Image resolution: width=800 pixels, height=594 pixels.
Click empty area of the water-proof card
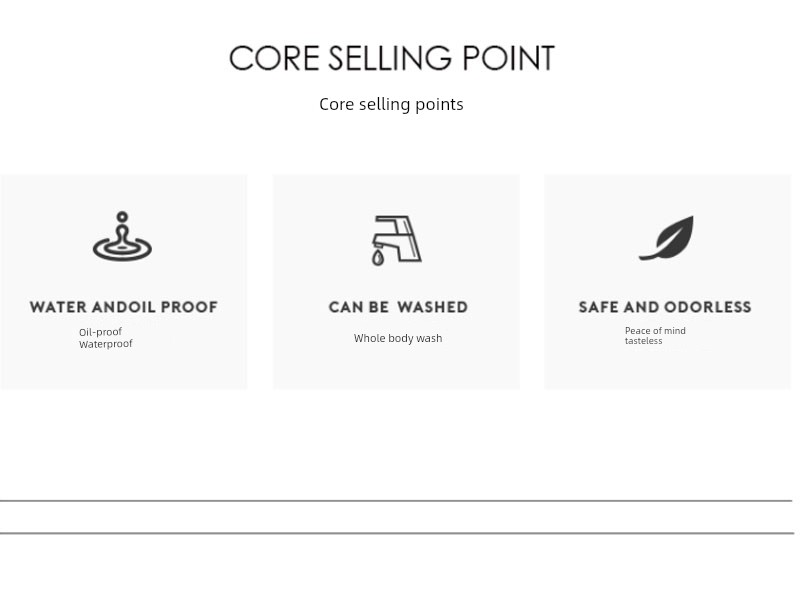click(194, 367)
